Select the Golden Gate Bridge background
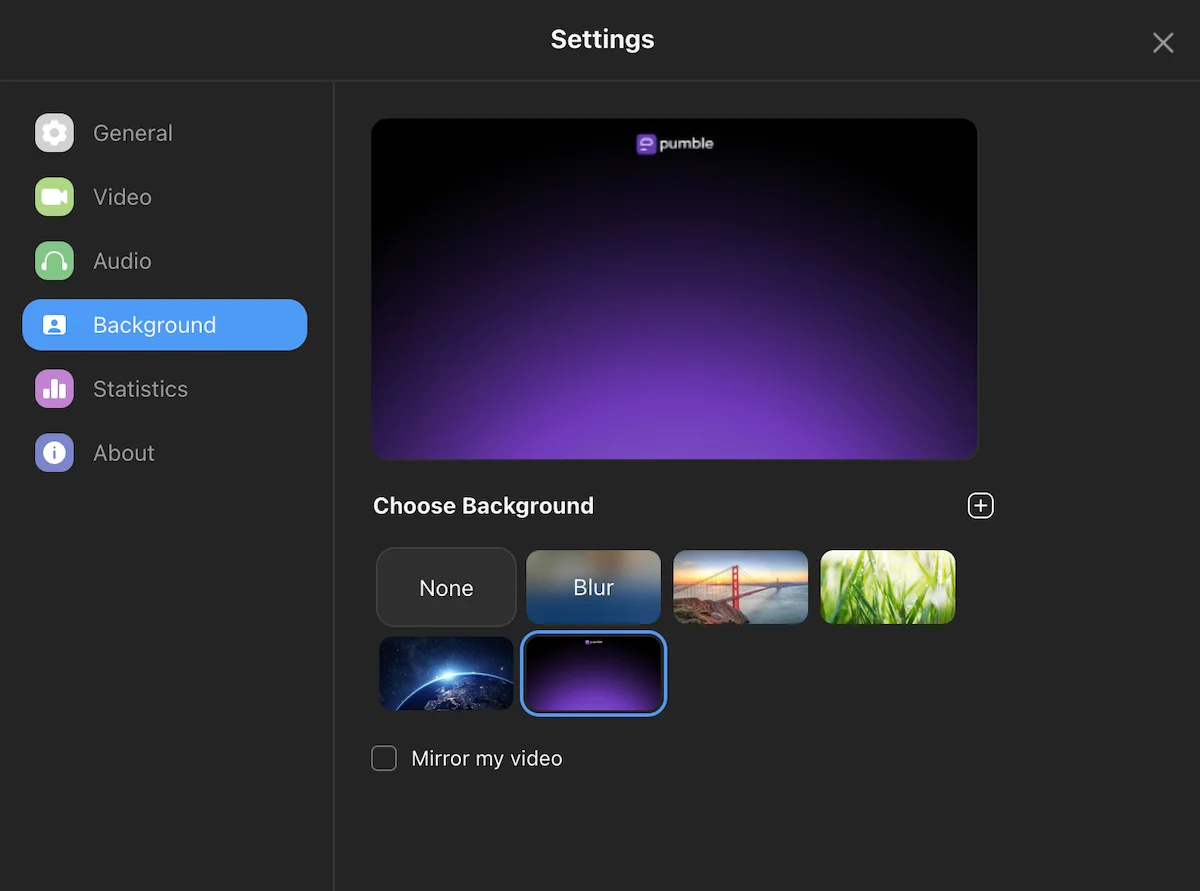The width and height of the screenshot is (1200, 891). pos(740,587)
